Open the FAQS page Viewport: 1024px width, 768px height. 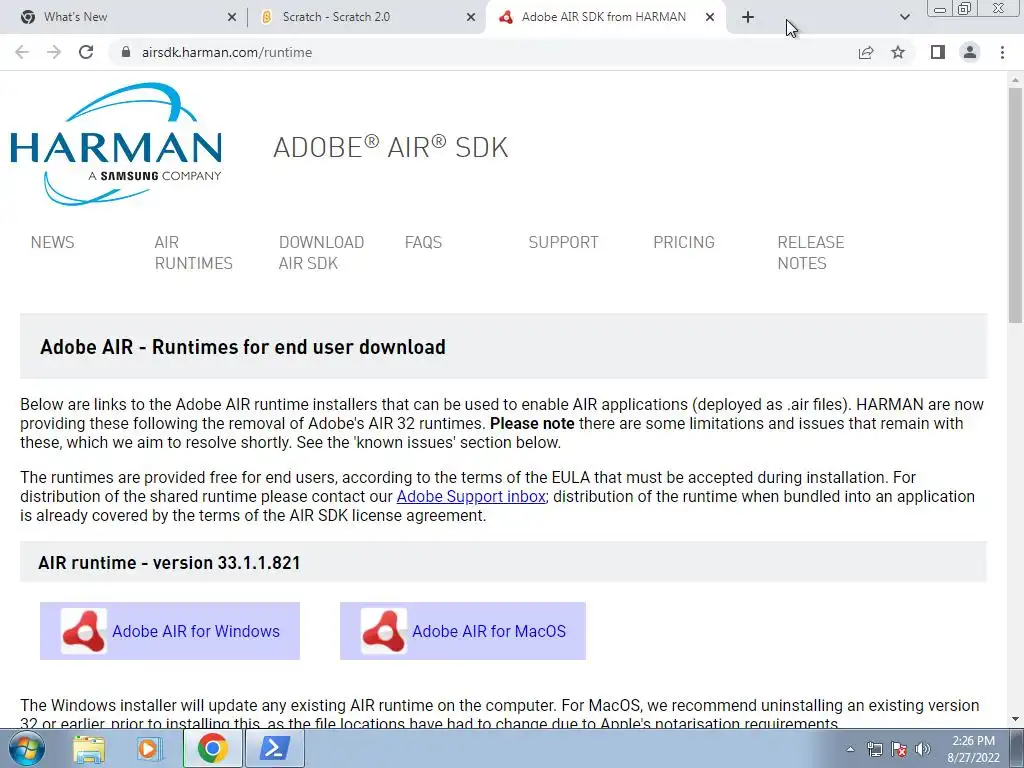coord(423,242)
